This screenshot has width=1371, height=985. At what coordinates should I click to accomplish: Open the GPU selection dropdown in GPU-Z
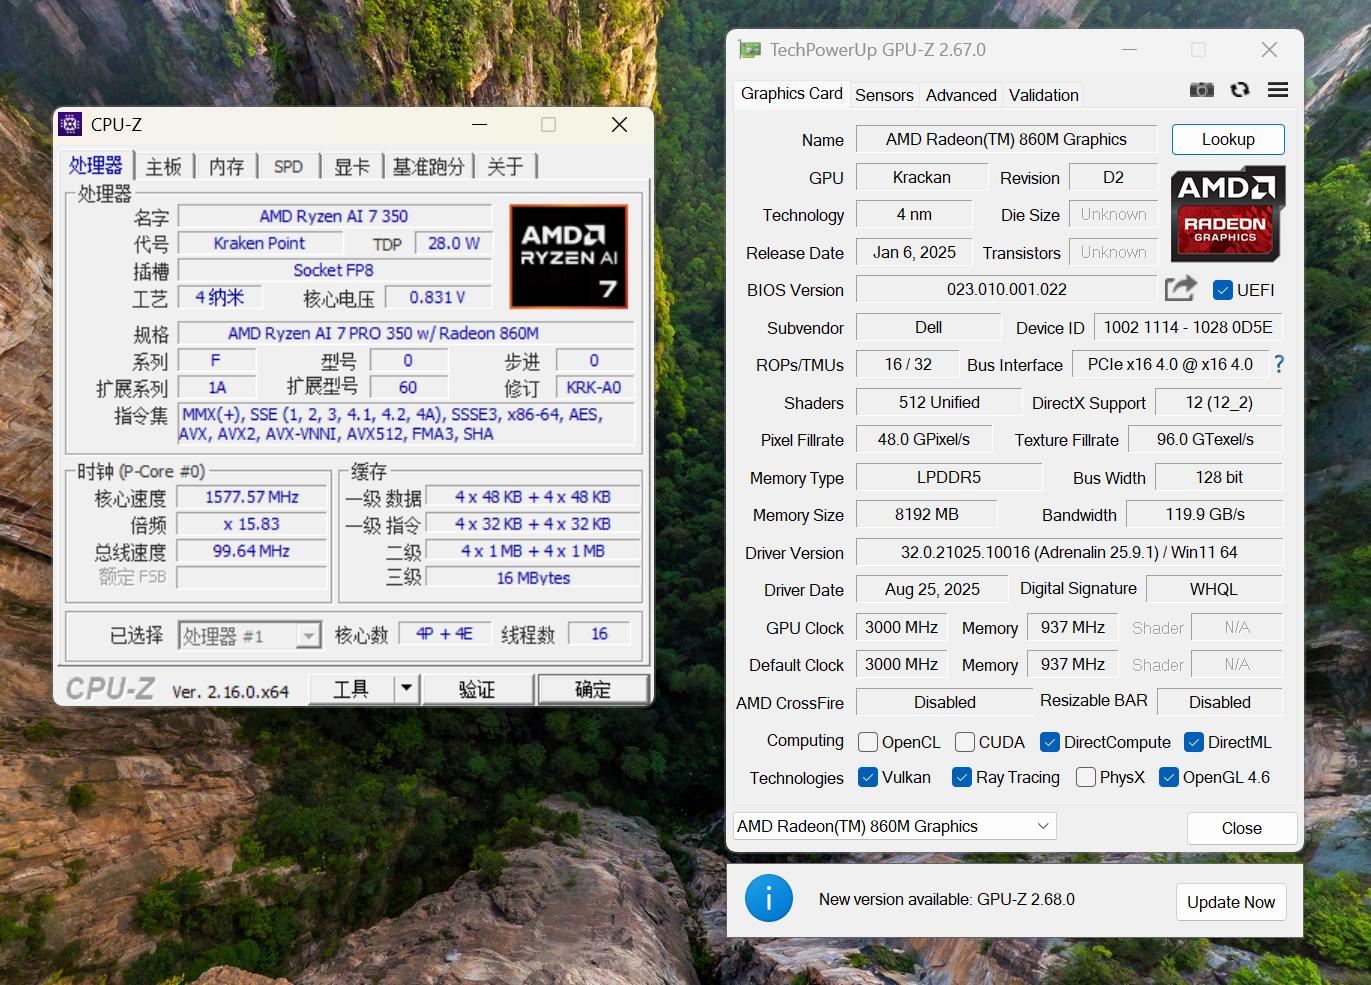(x=895, y=826)
